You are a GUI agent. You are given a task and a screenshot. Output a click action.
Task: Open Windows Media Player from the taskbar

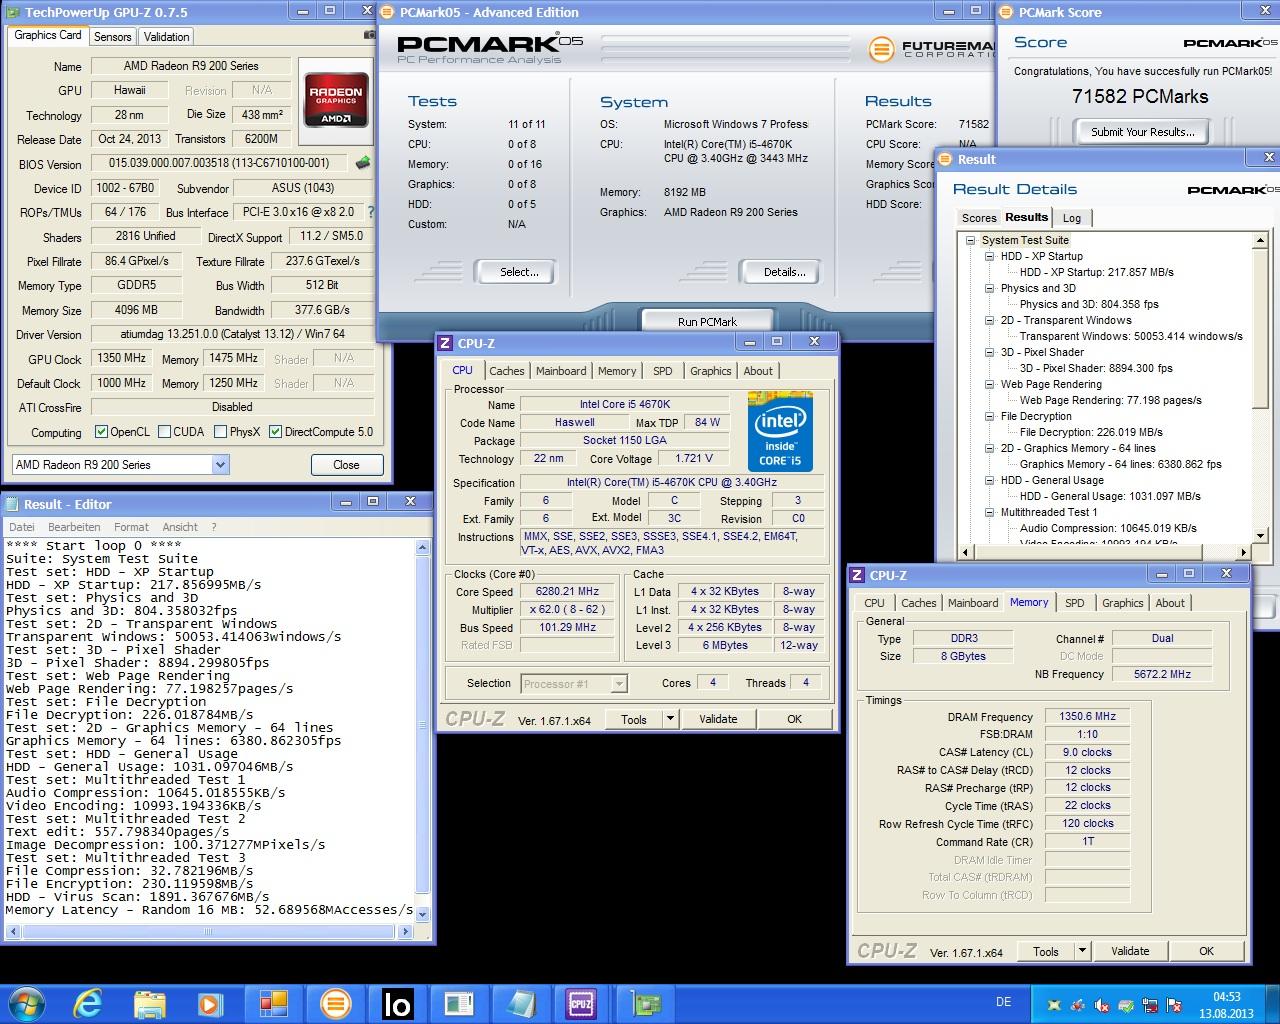(209, 1003)
